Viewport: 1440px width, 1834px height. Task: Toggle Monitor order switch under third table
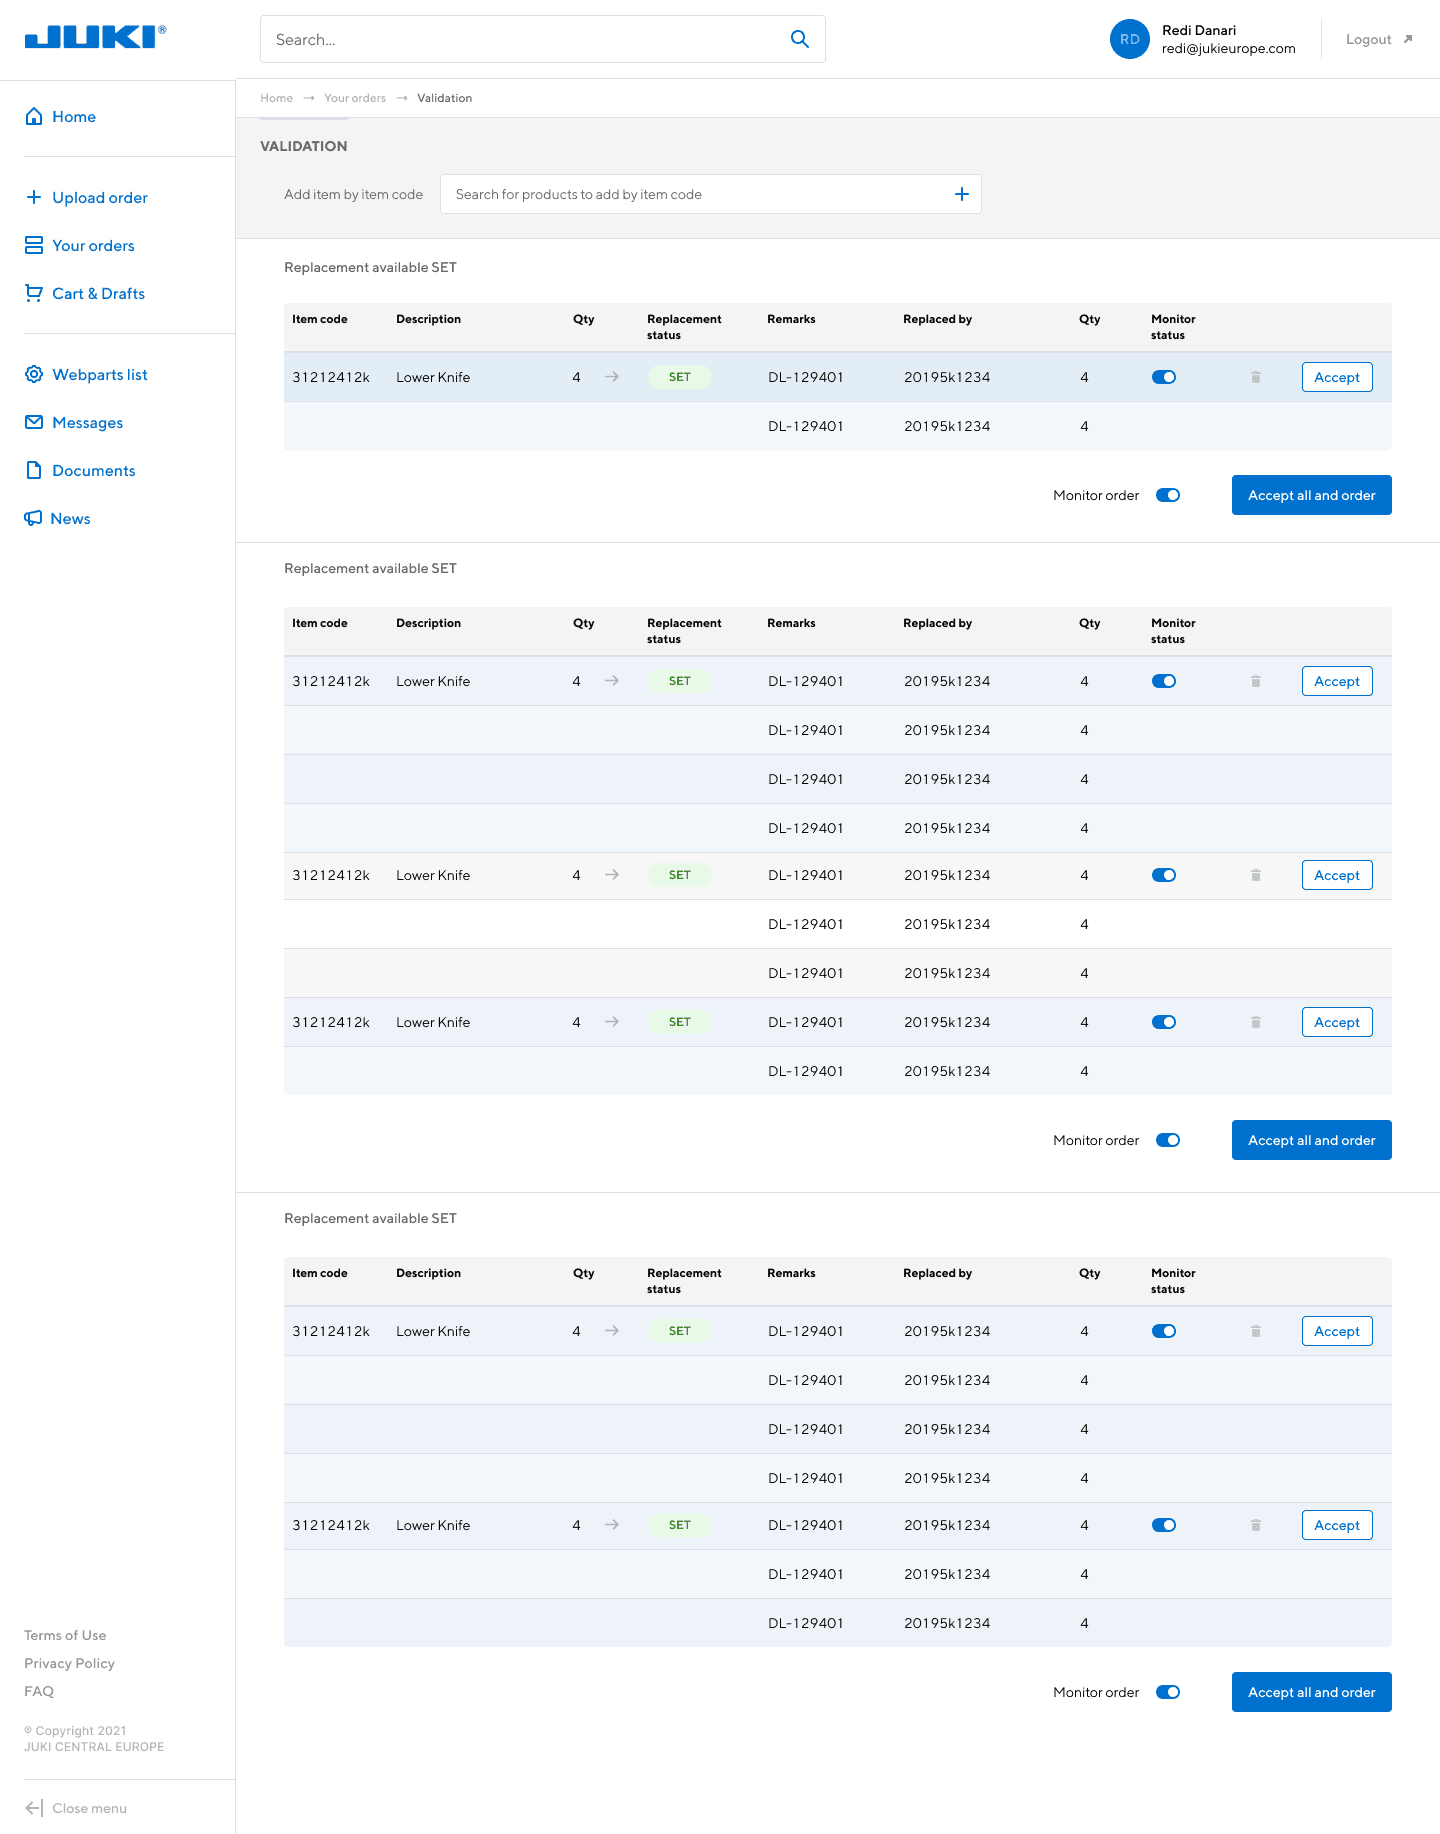click(1168, 1692)
